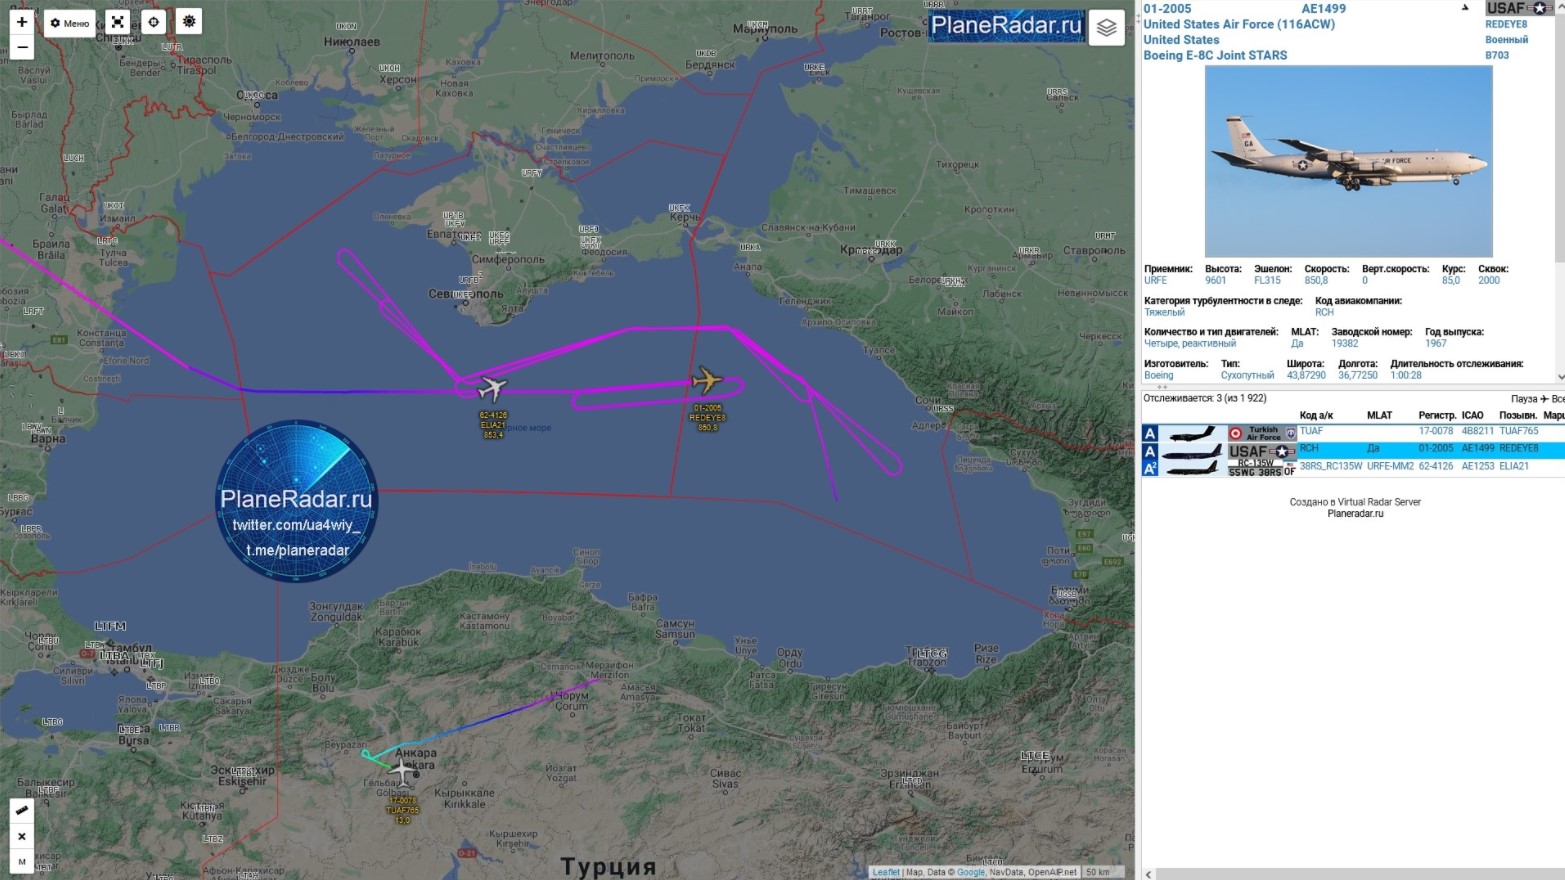Select the ruler measure tool
The width and height of the screenshot is (1565, 880).
(x=22, y=810)
